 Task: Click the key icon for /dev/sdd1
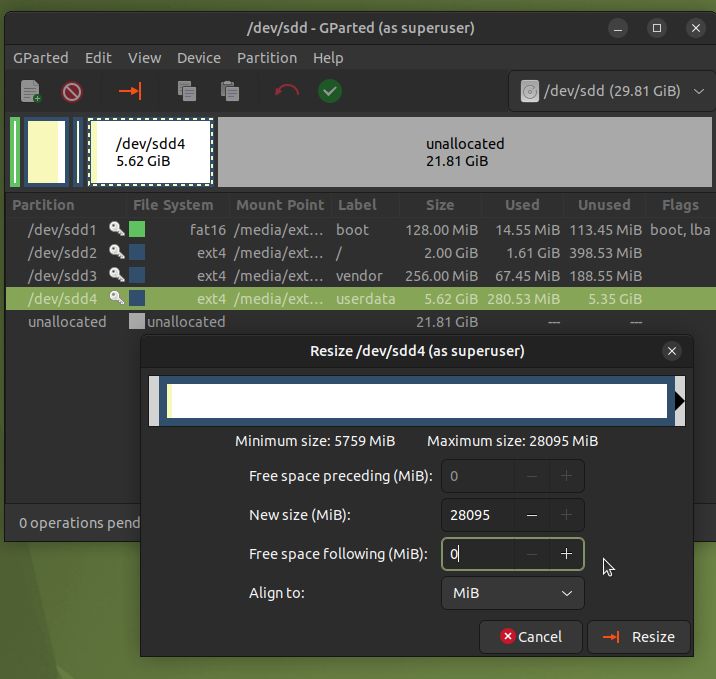click(117, 229)
